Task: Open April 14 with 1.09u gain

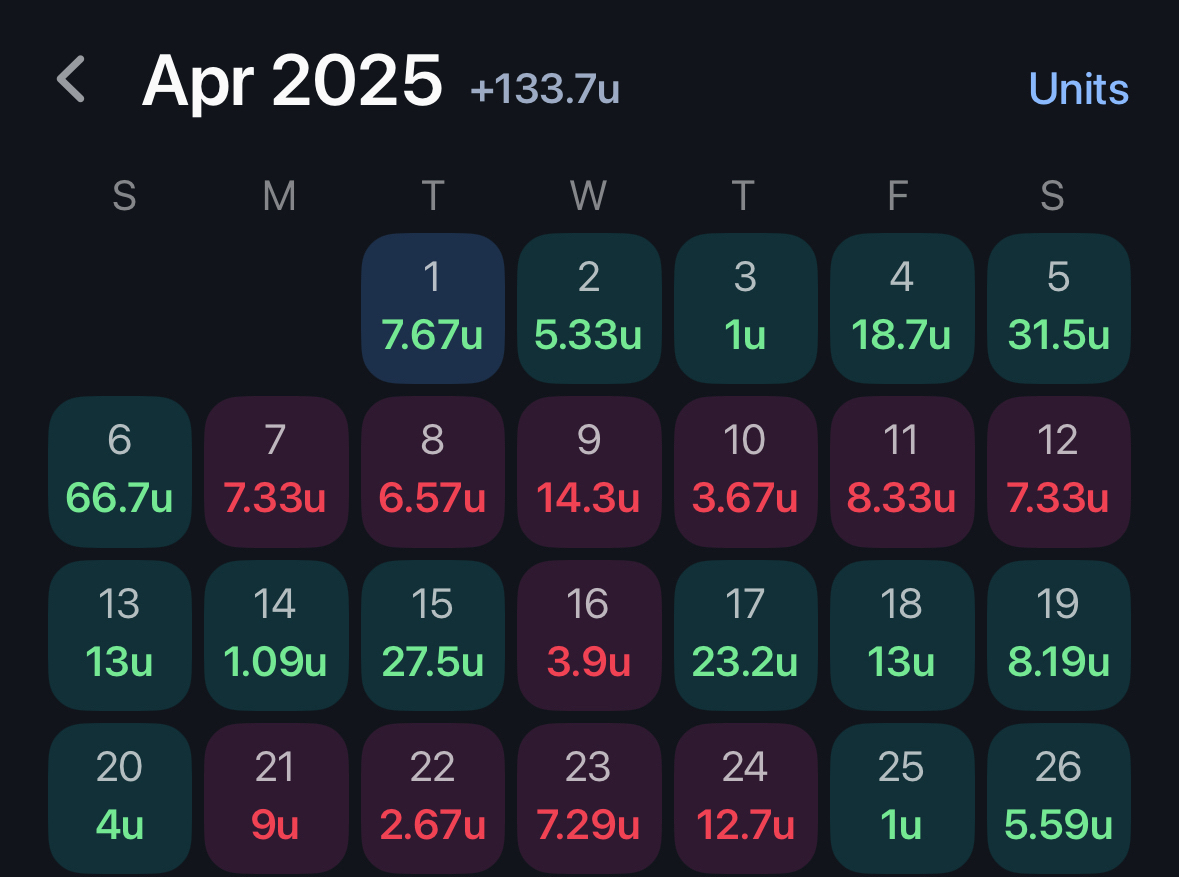Action: click(276, 634)
